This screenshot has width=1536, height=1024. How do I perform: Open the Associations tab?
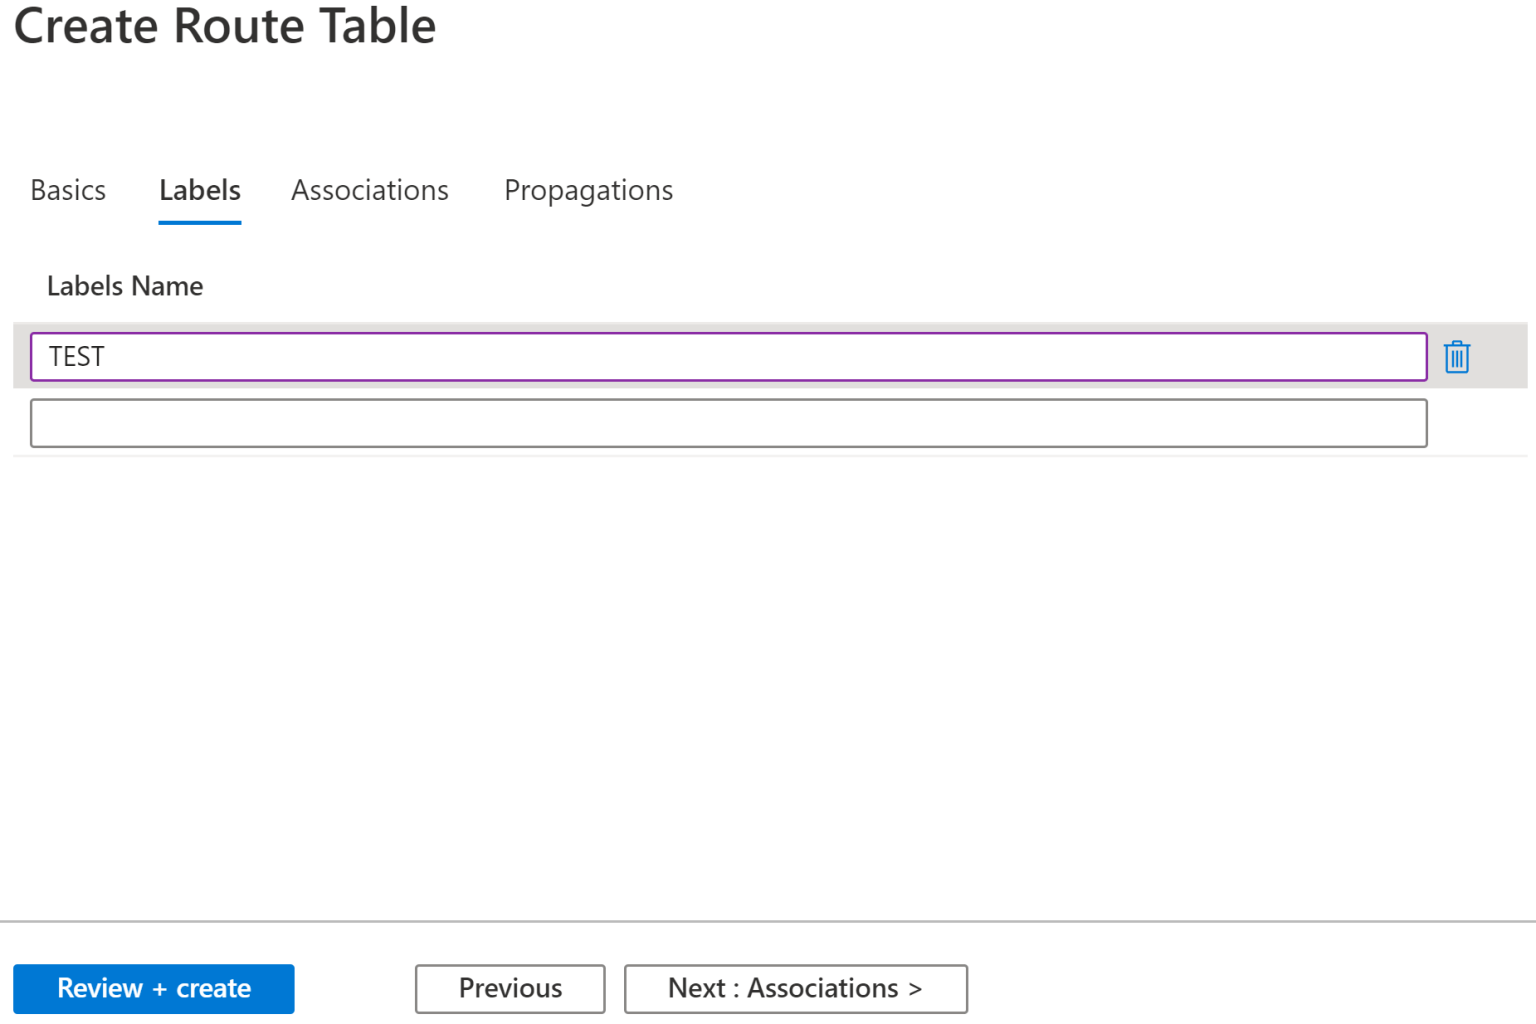click(x=369, y=190)
